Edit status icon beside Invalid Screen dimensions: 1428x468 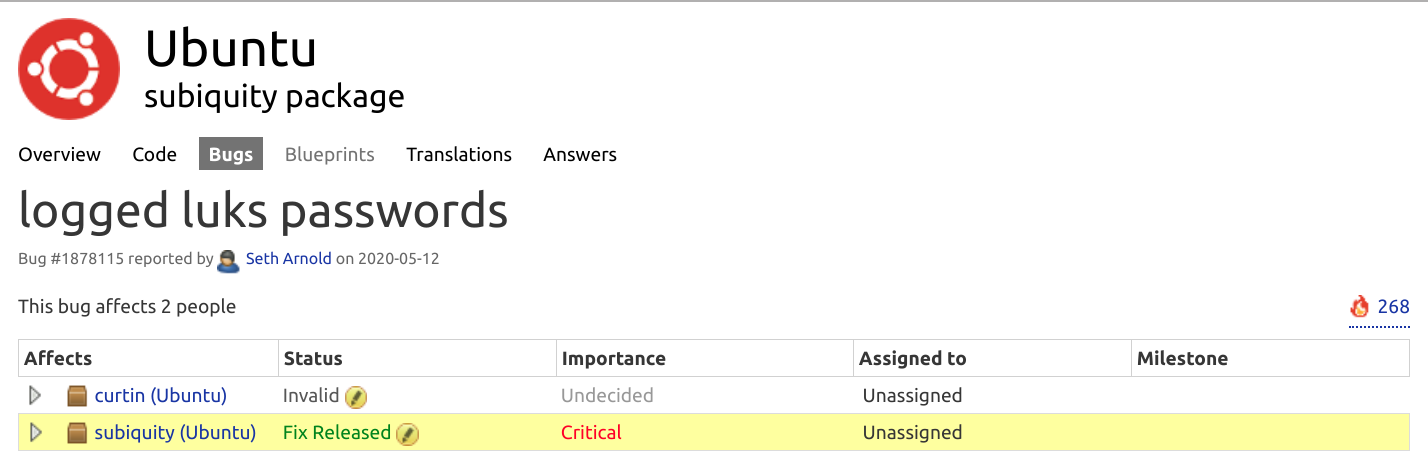pos(356,397)
